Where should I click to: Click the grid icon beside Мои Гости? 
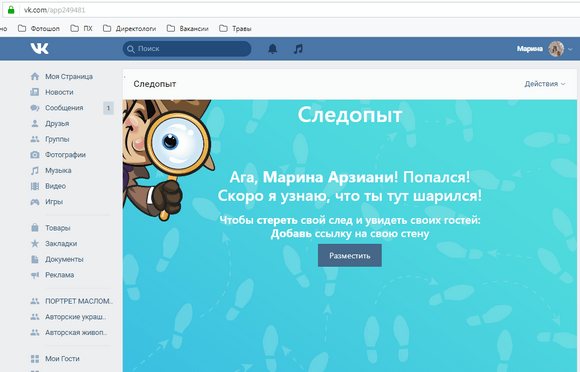35,359
